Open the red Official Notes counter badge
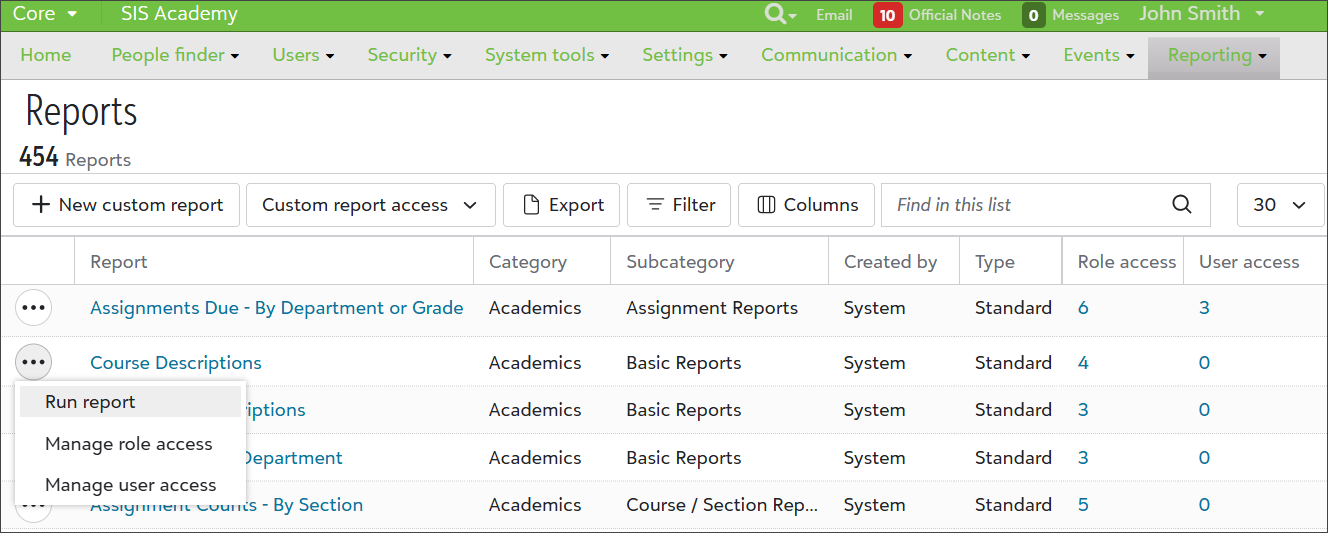Viewport: 1328px width, 533px height. click(887, 15)
